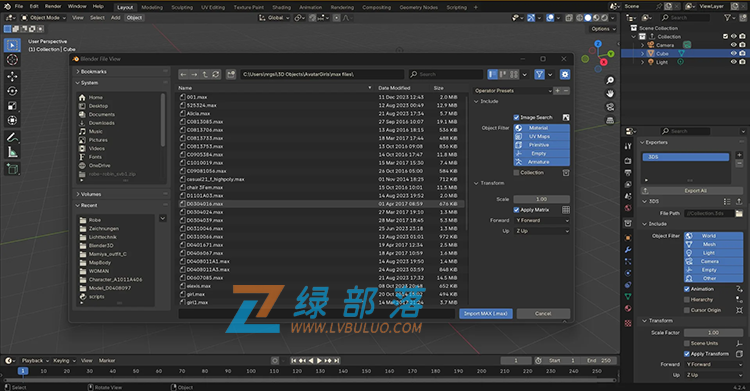Viewport: 750px width, 391px height.
Task: Open the import Up axis dropdown
Action: tap(542, 231)
